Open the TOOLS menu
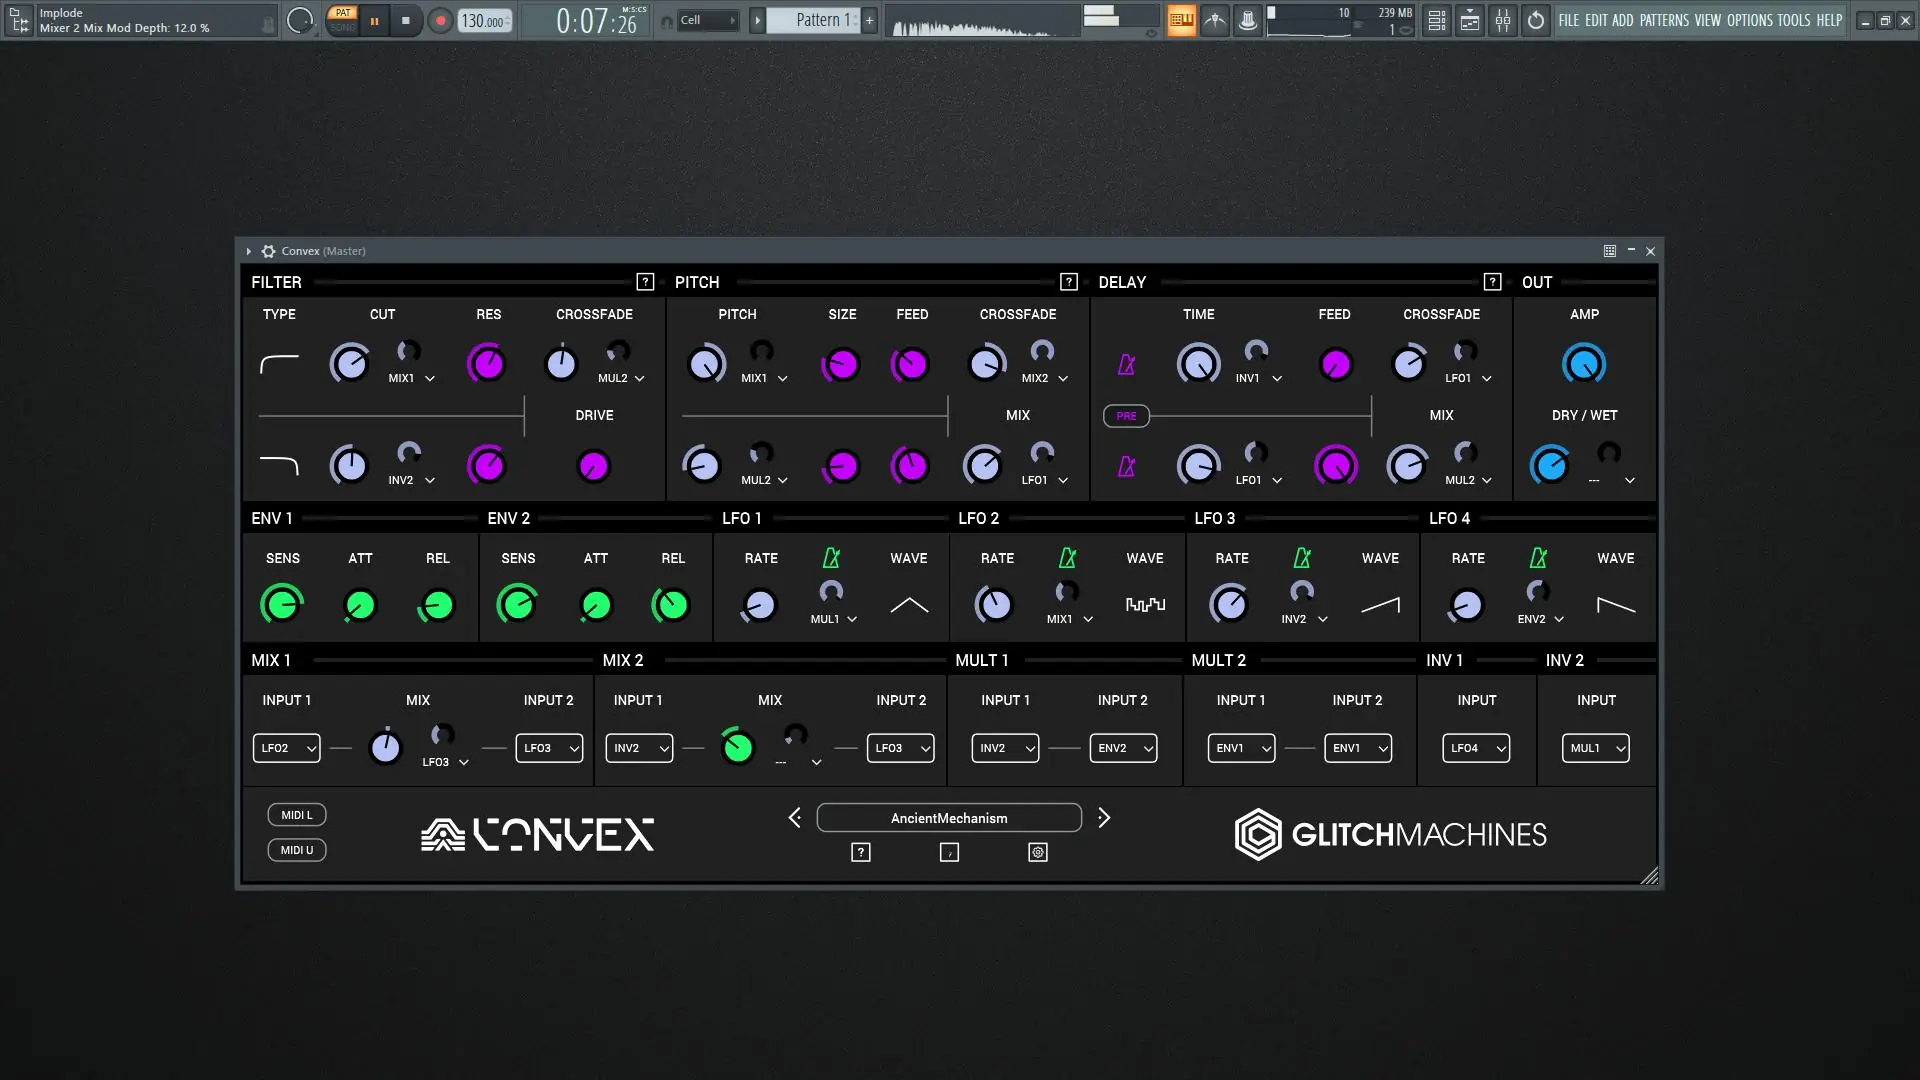The height and width of the screenshot is (1080, 1920). pos(1793,20)
